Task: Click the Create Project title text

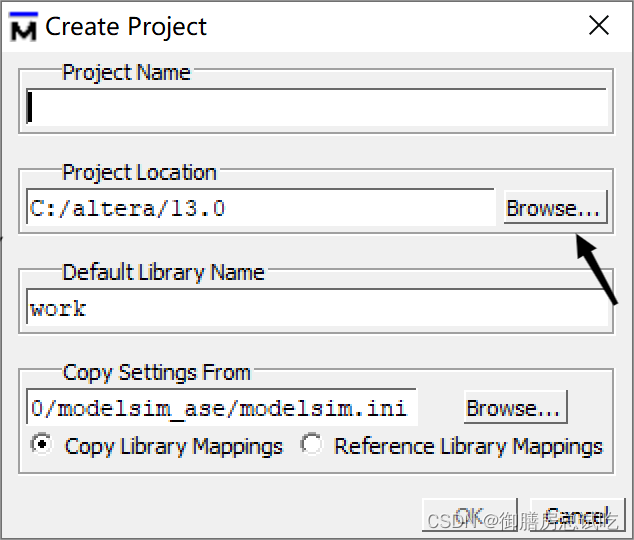Action: pos(126,26)
